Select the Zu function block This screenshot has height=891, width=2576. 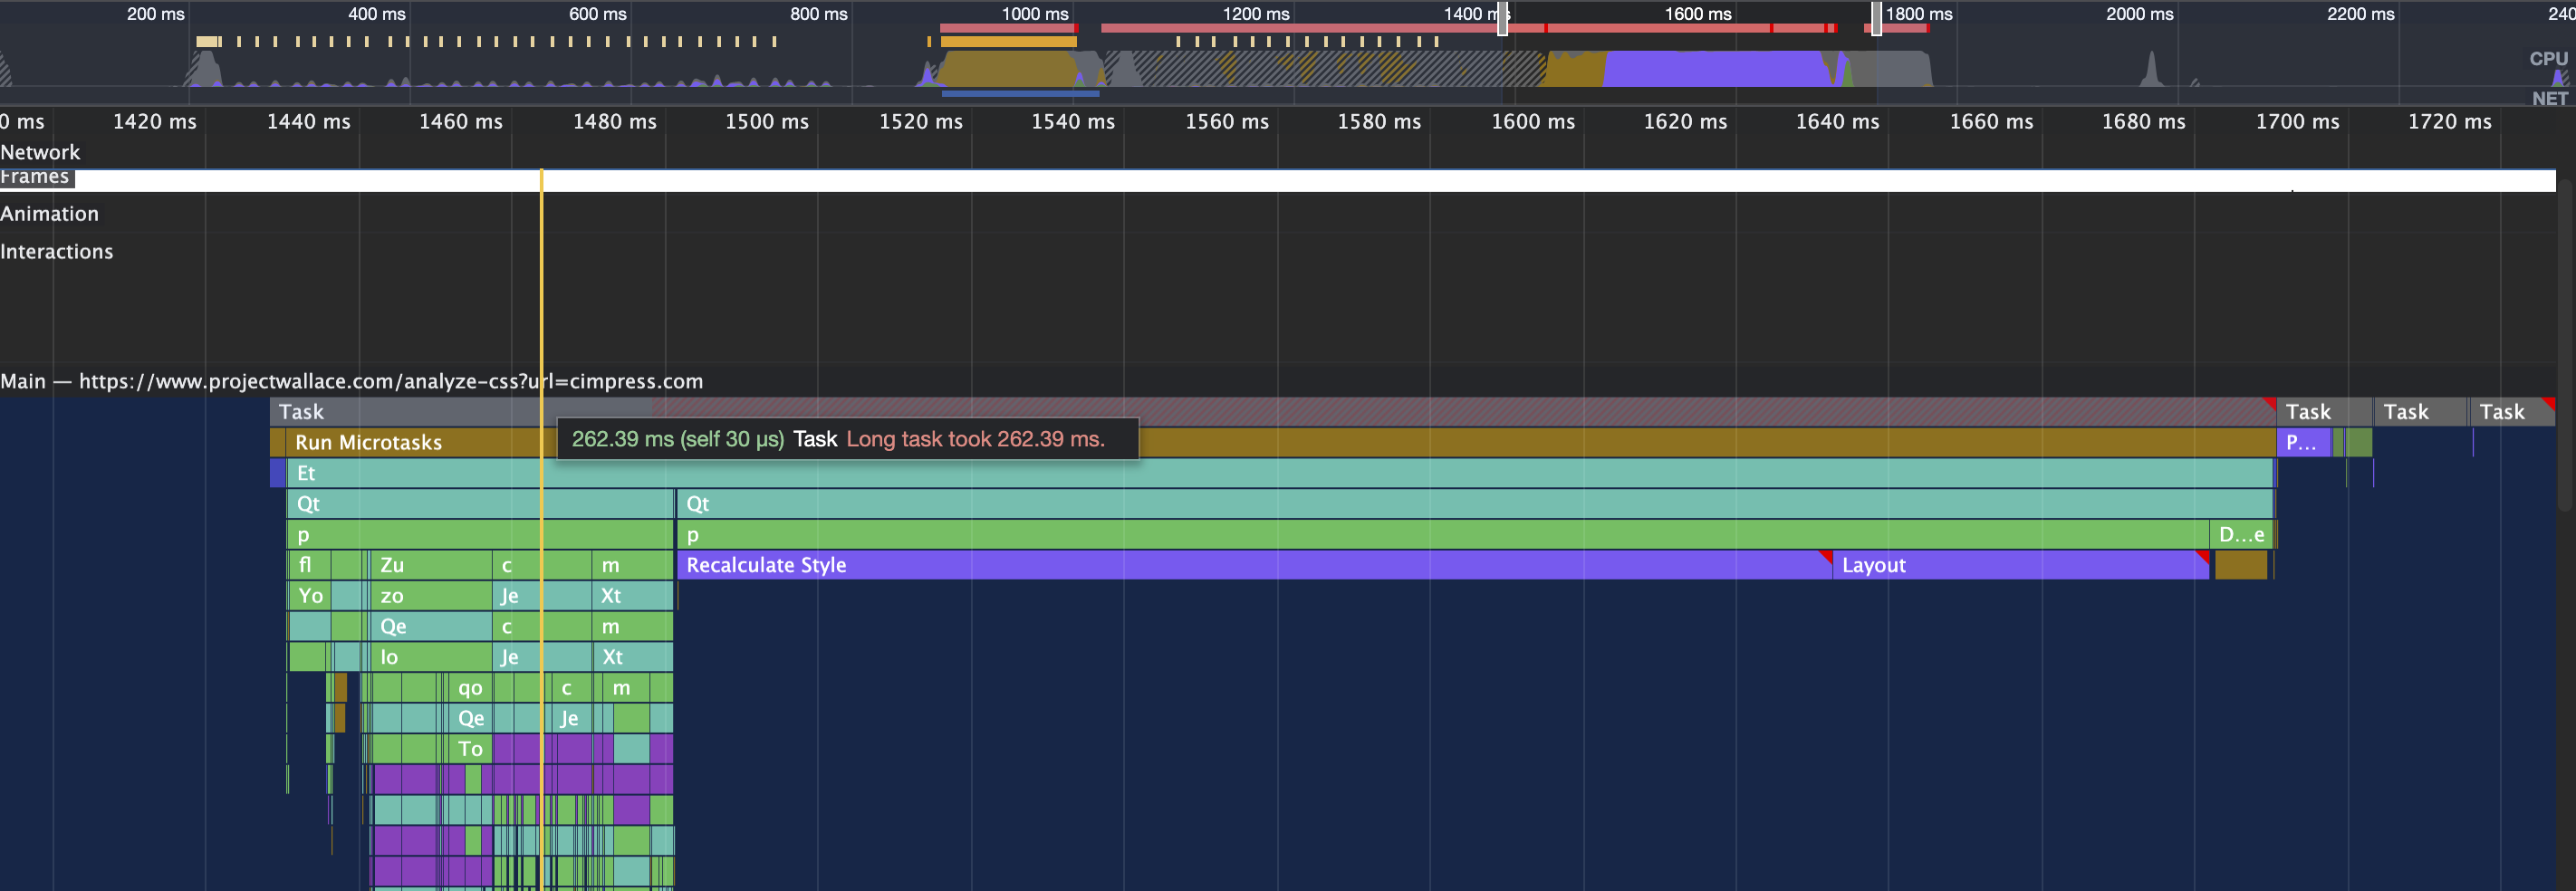[x=430, y=565]
